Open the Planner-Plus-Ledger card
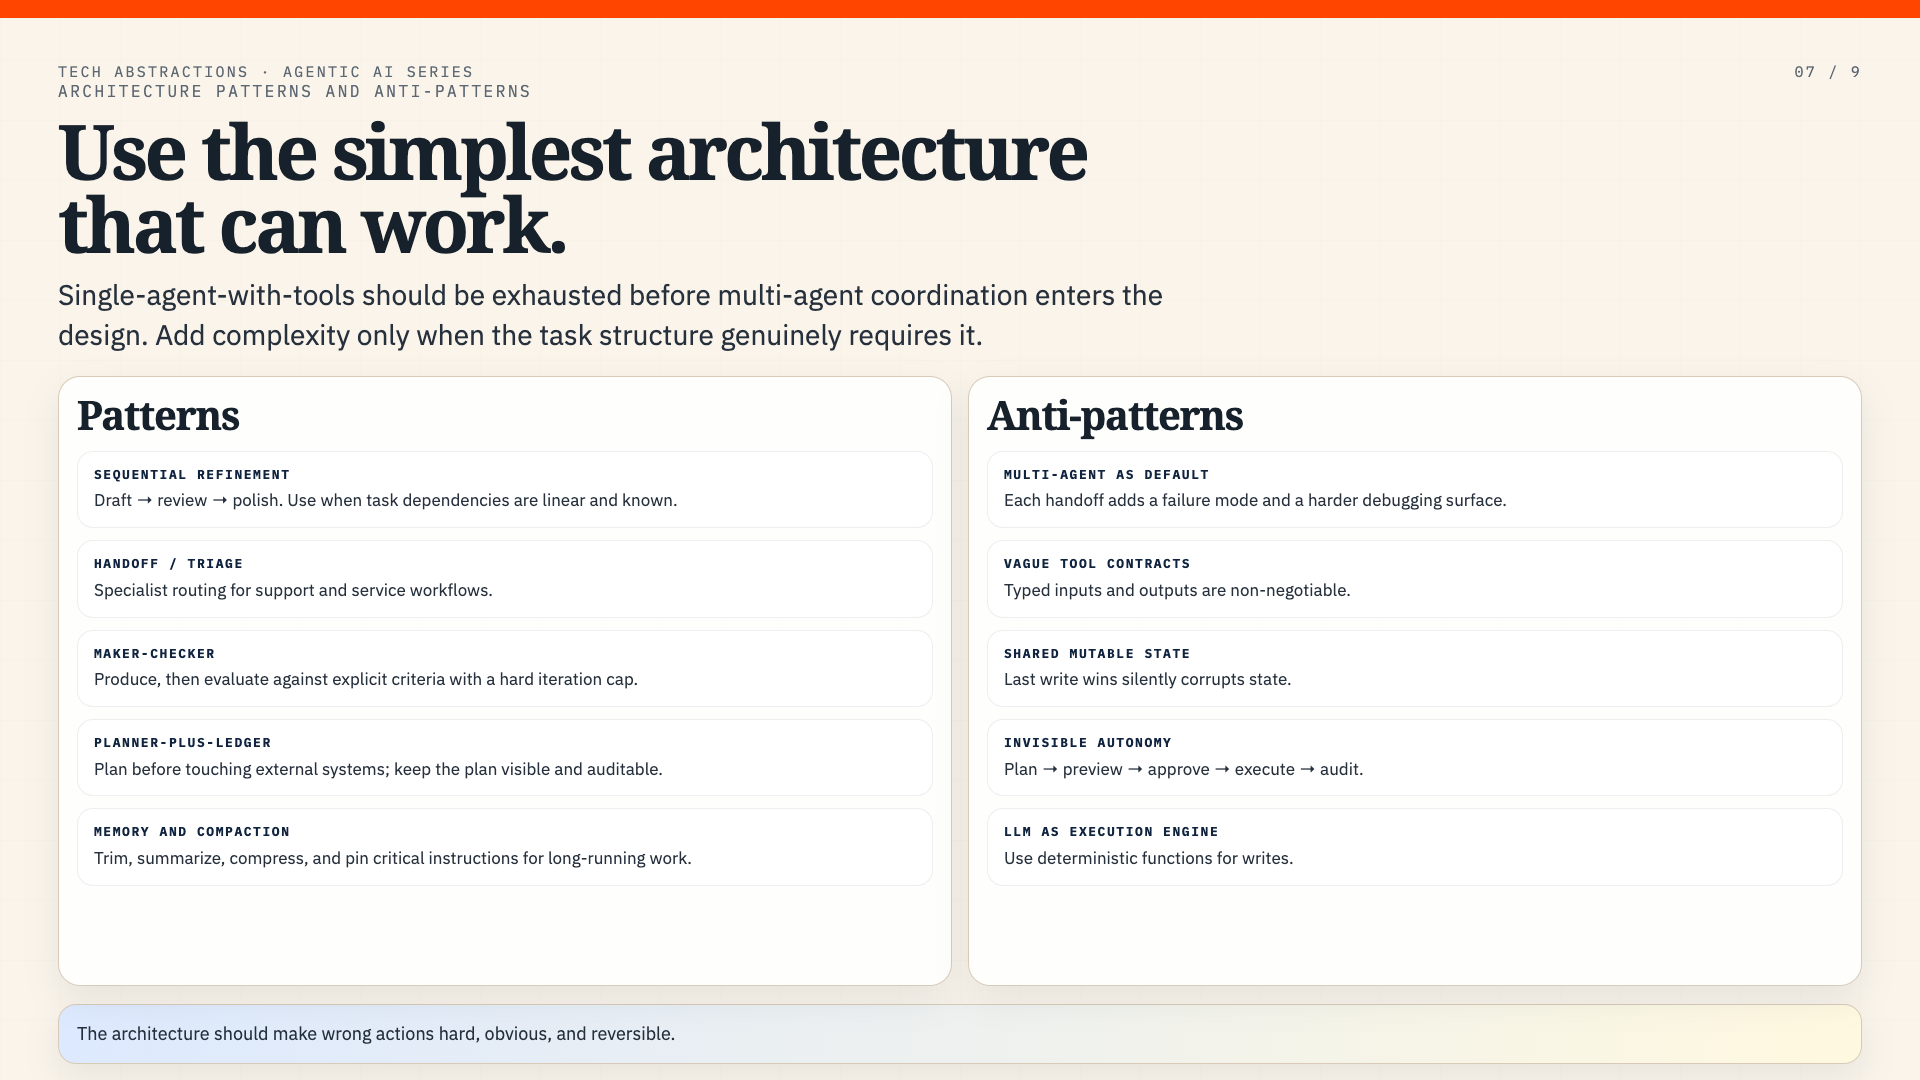The width and height of the screenshot is (1920, 1080). click(505, 757)
